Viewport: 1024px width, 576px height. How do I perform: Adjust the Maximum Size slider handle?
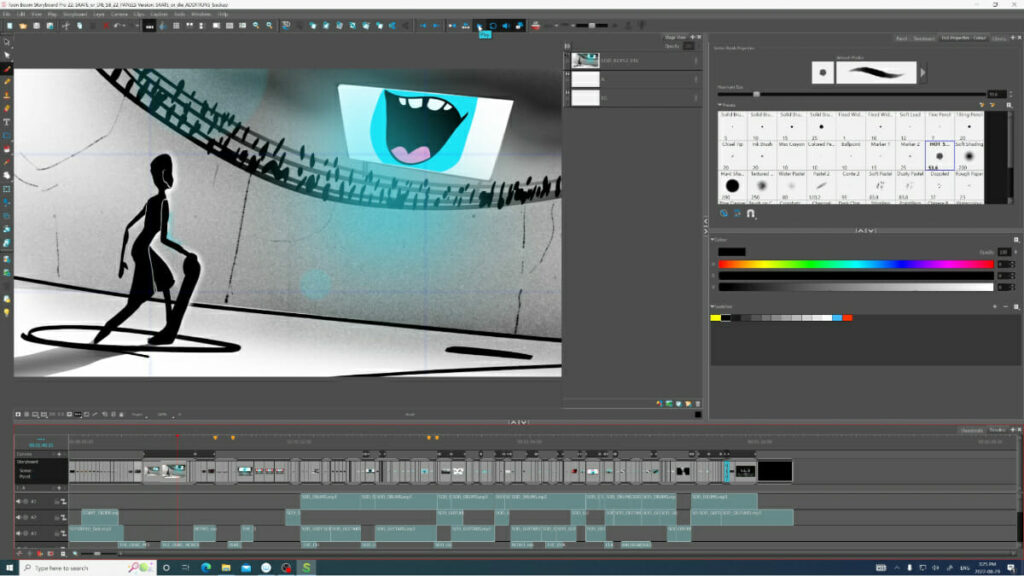coord(756,95)
